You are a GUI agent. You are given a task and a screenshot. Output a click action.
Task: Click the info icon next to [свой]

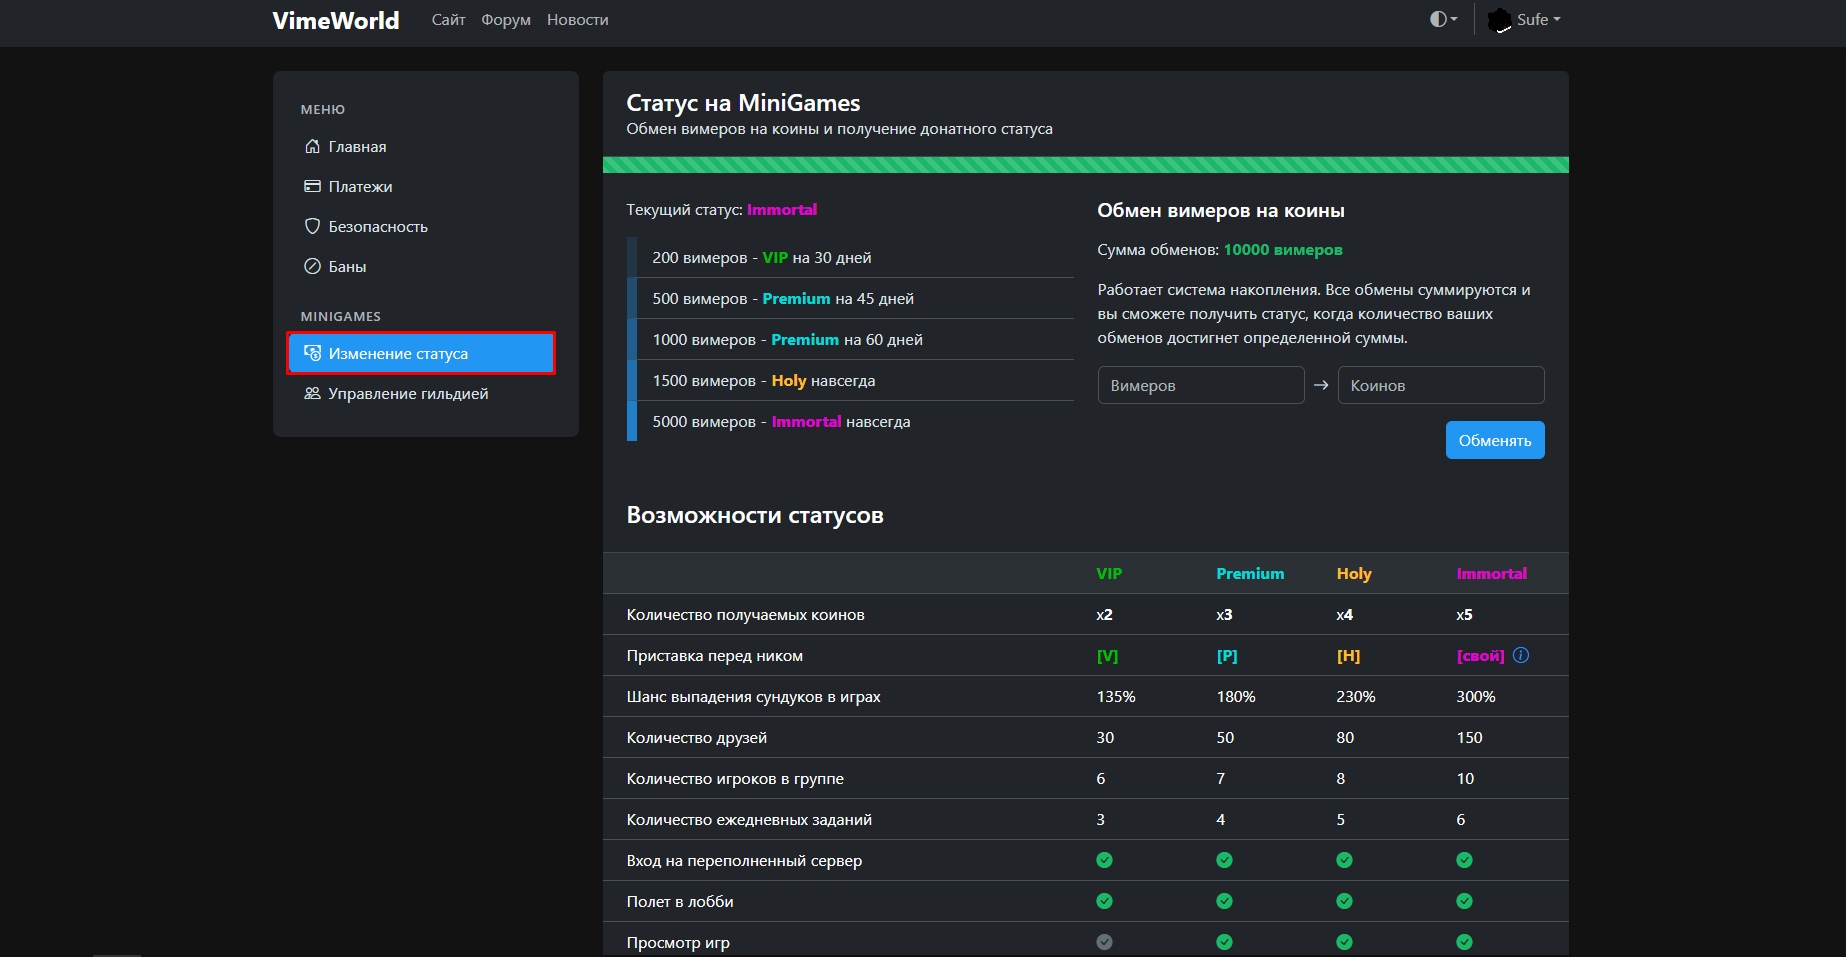[1521, 655]
